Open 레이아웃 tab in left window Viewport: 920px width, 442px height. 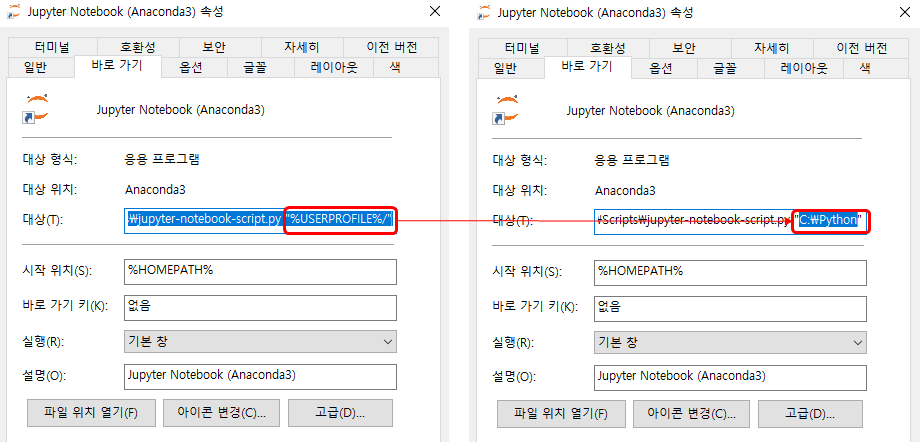(334, 68)
